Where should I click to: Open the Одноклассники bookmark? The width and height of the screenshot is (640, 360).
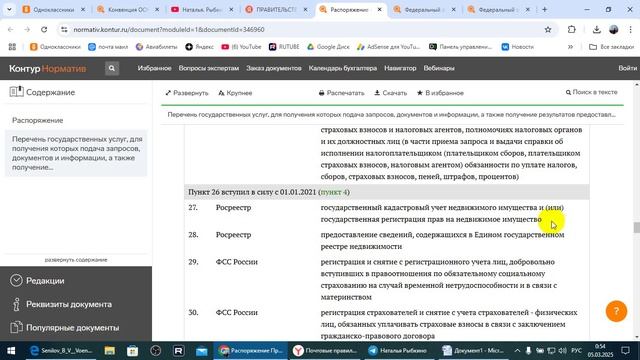coord(55,47)
